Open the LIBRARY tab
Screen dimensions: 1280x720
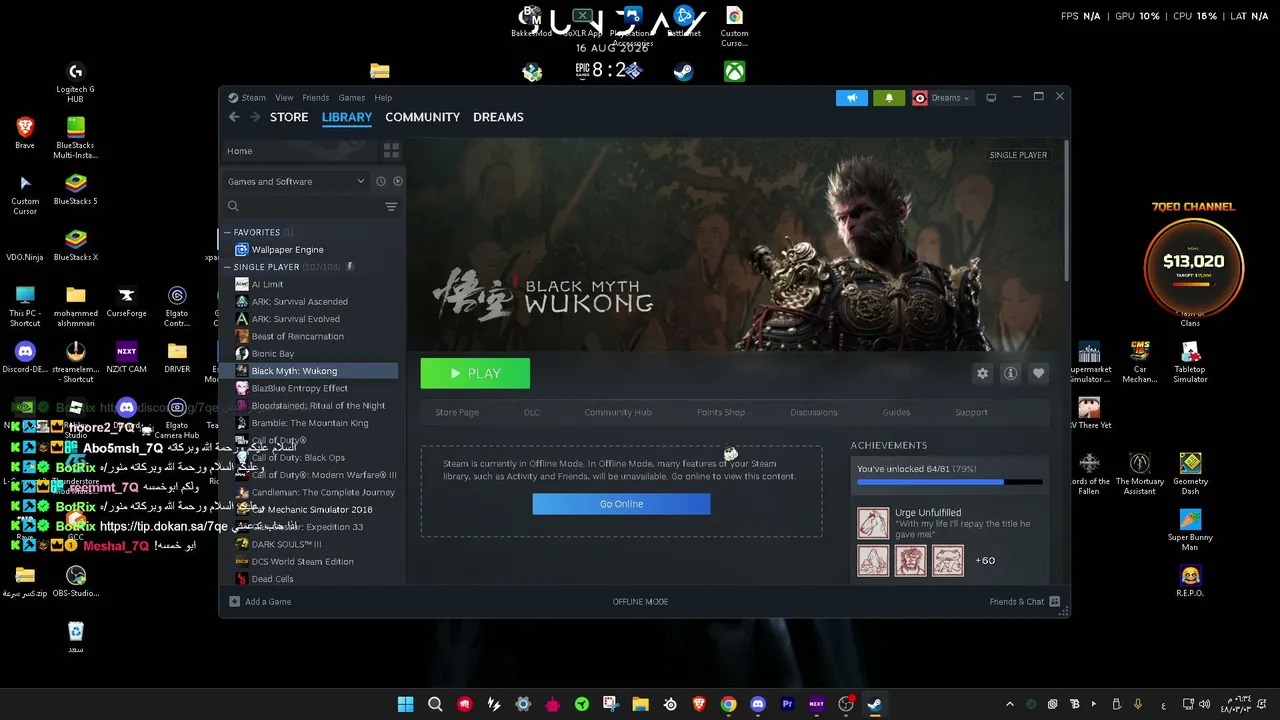tap(347, 117)
